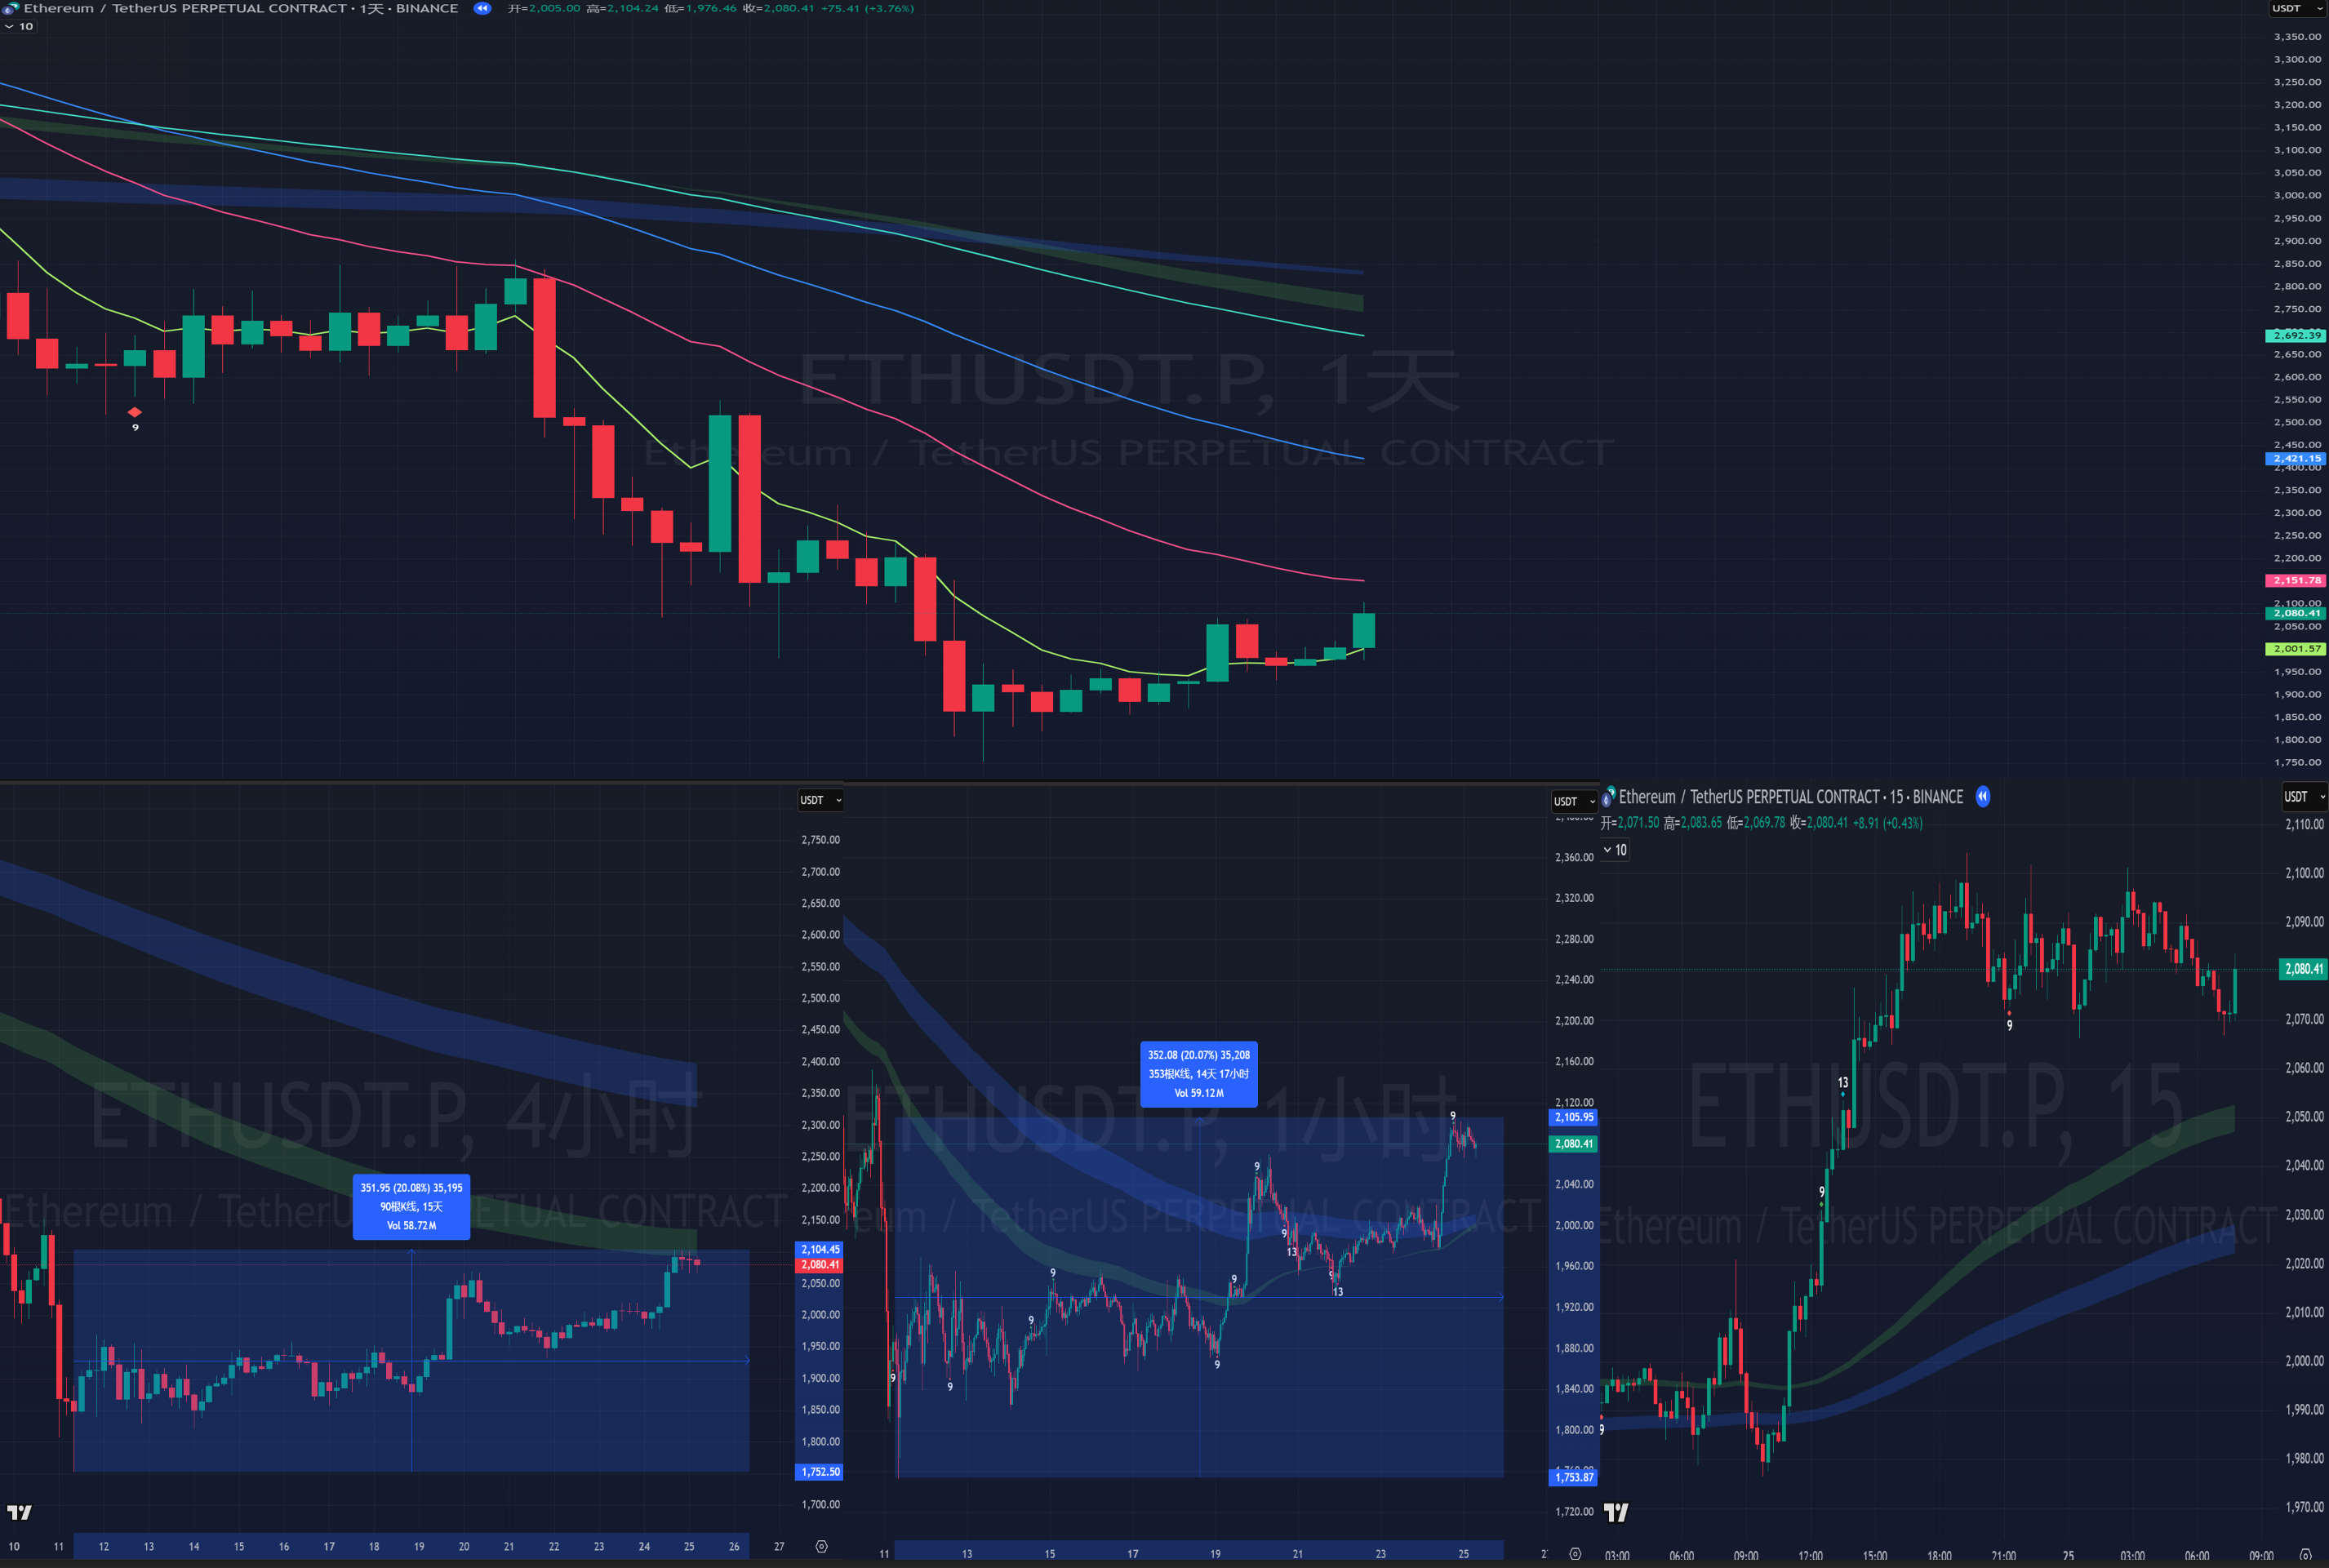
Task: Open USDT currency dropdown on 1-hour chart
Action: (x=1574, y=801)
